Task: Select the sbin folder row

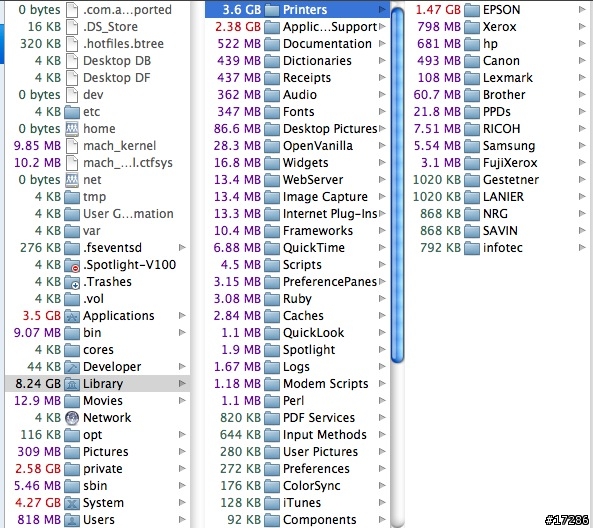Action: click(x=98, y=486)
